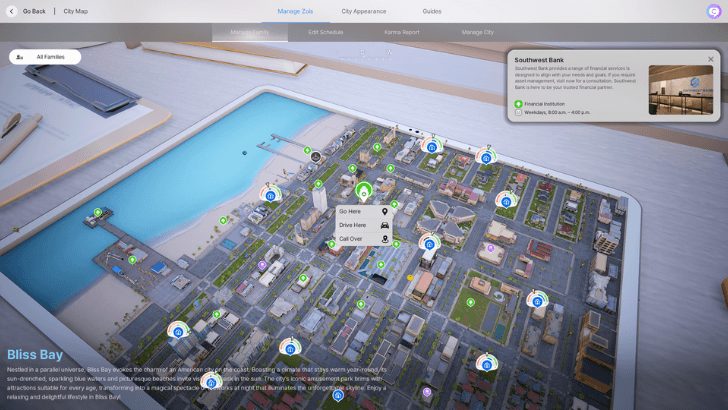
Task: Open the Guides tab
Action: coord(432,11)
